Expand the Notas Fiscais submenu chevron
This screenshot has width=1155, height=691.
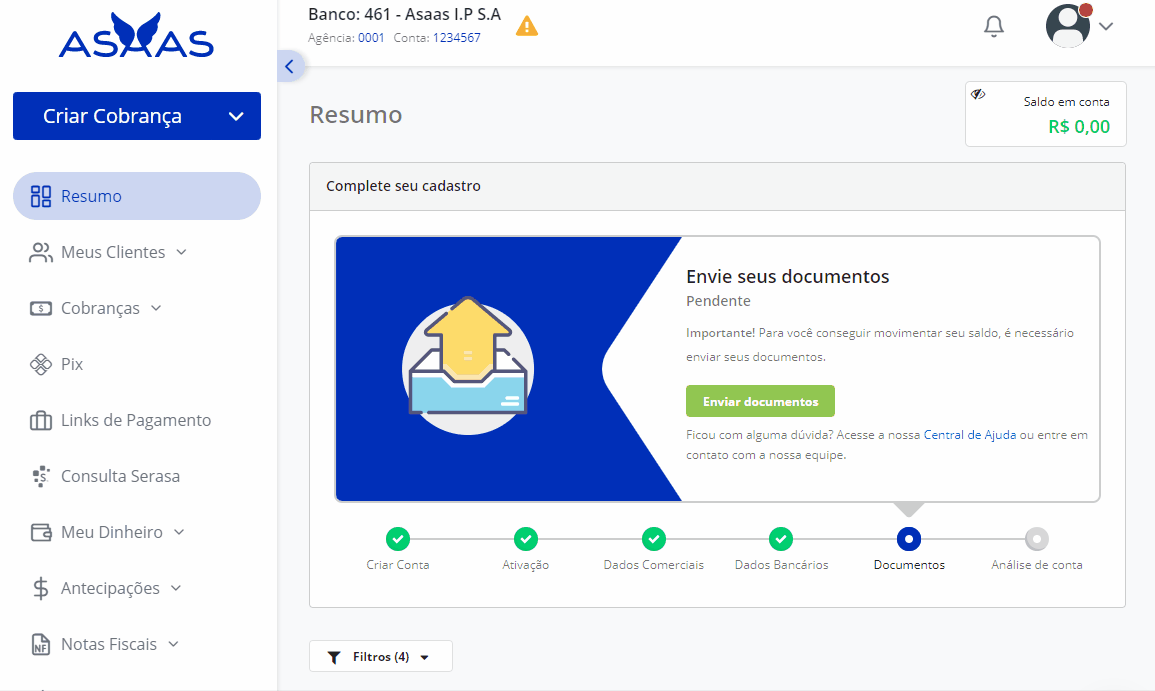(173, 644)
